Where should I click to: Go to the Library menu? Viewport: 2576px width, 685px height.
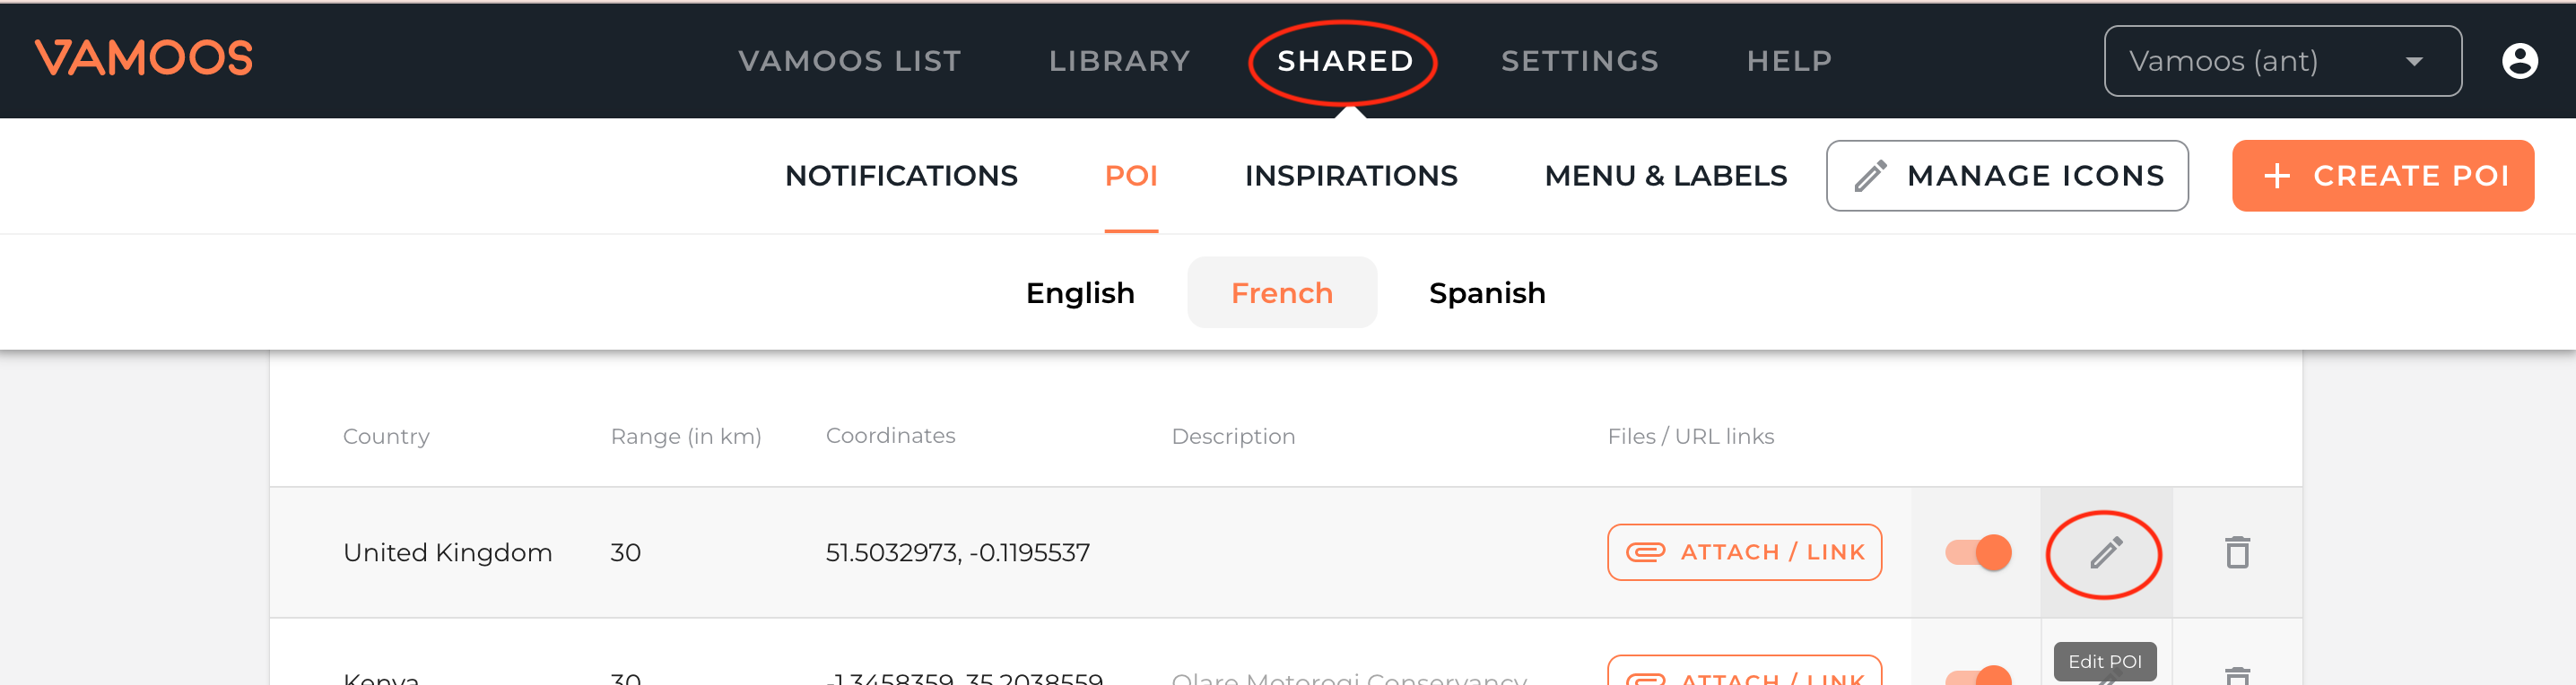tap(1119, 61)
